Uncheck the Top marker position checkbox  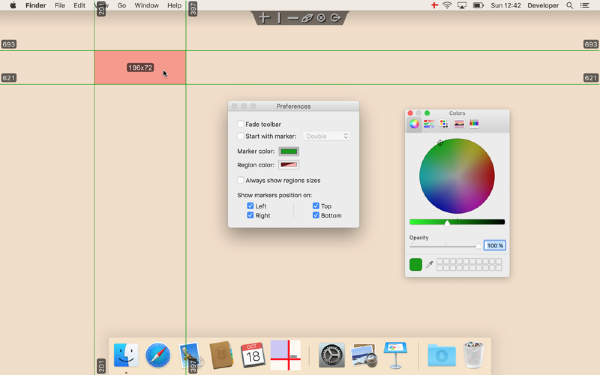316,206
